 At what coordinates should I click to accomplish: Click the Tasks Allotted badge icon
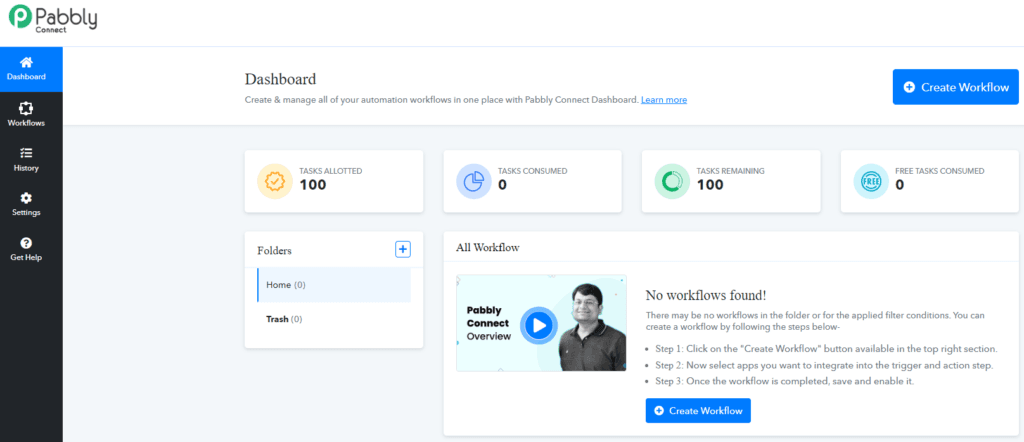coord(275,181)
